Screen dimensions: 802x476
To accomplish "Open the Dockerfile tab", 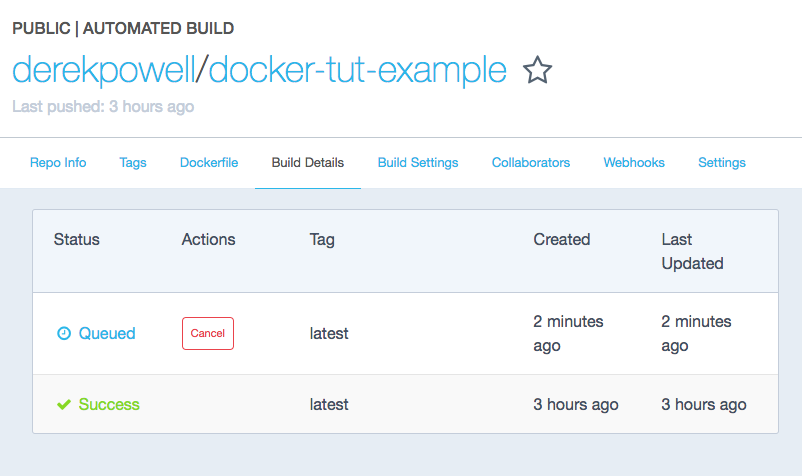I will click(209, 163).
